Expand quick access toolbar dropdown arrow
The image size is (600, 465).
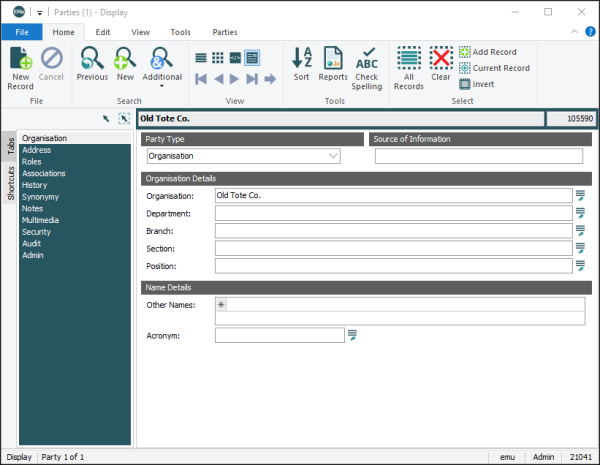pyautogui.click(x=40, y=12)
